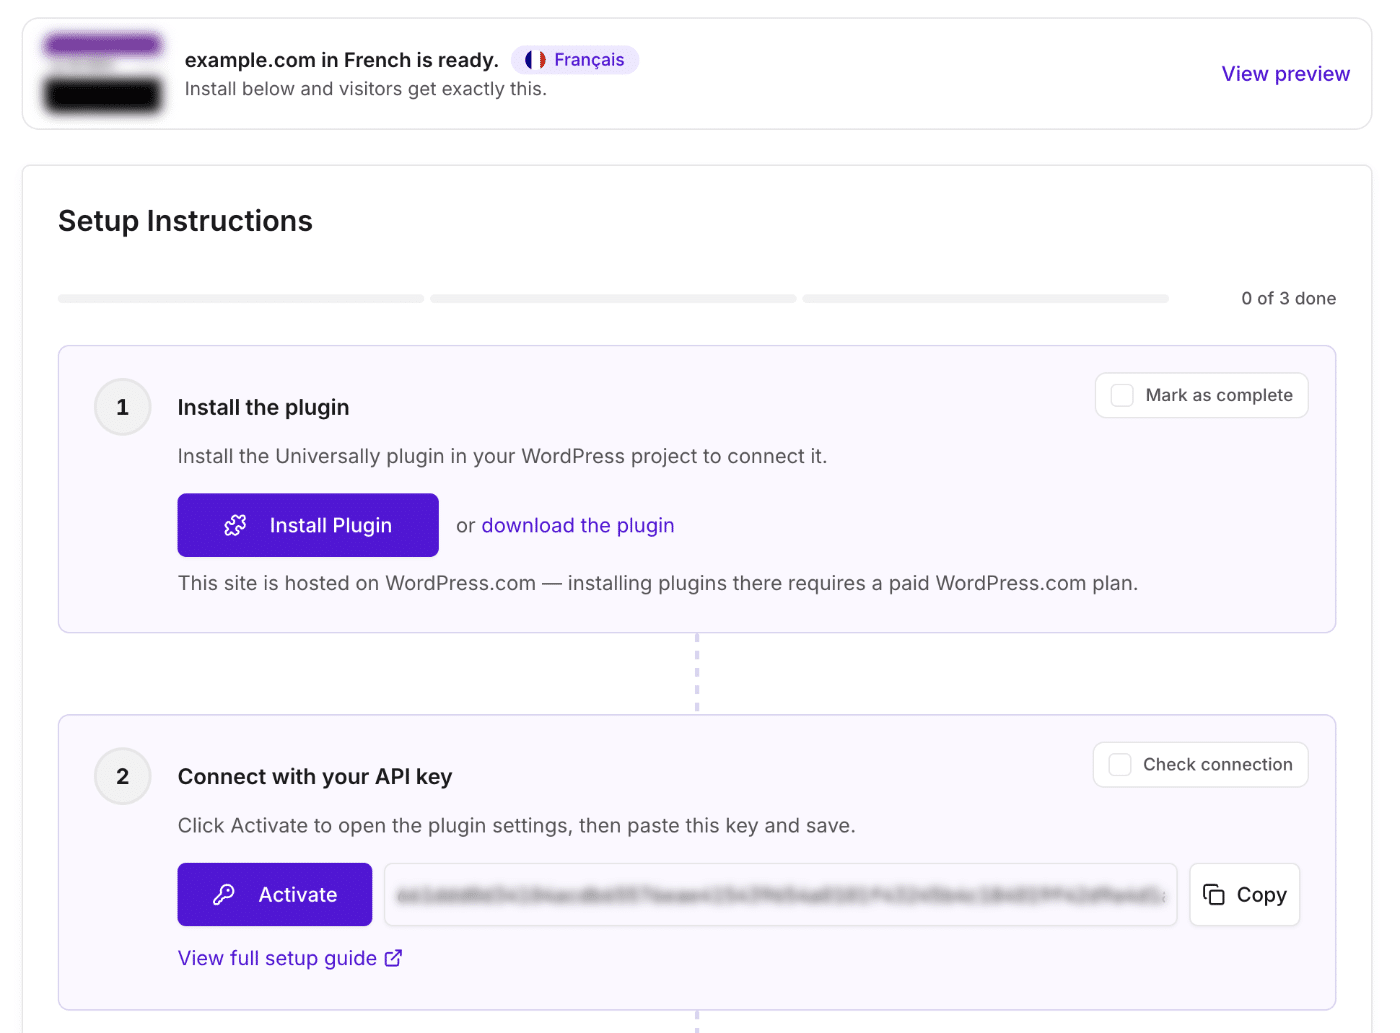Click 'example.com in French is ready.' text

click(342, 60)
